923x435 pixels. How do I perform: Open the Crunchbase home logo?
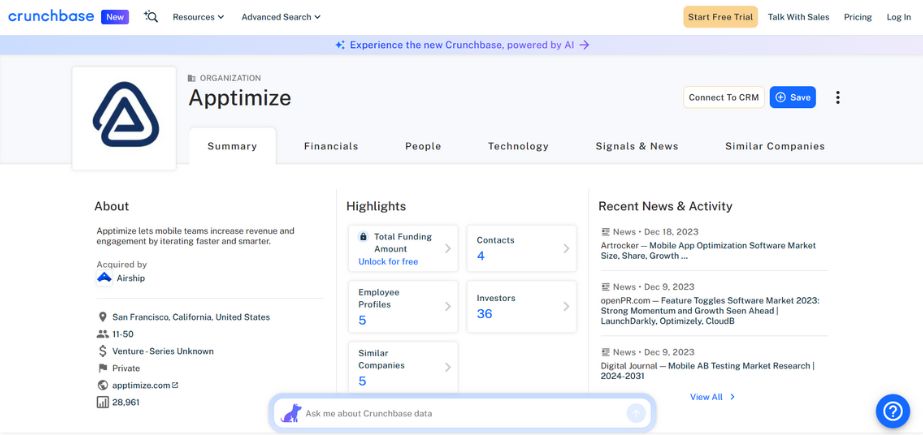51,16
